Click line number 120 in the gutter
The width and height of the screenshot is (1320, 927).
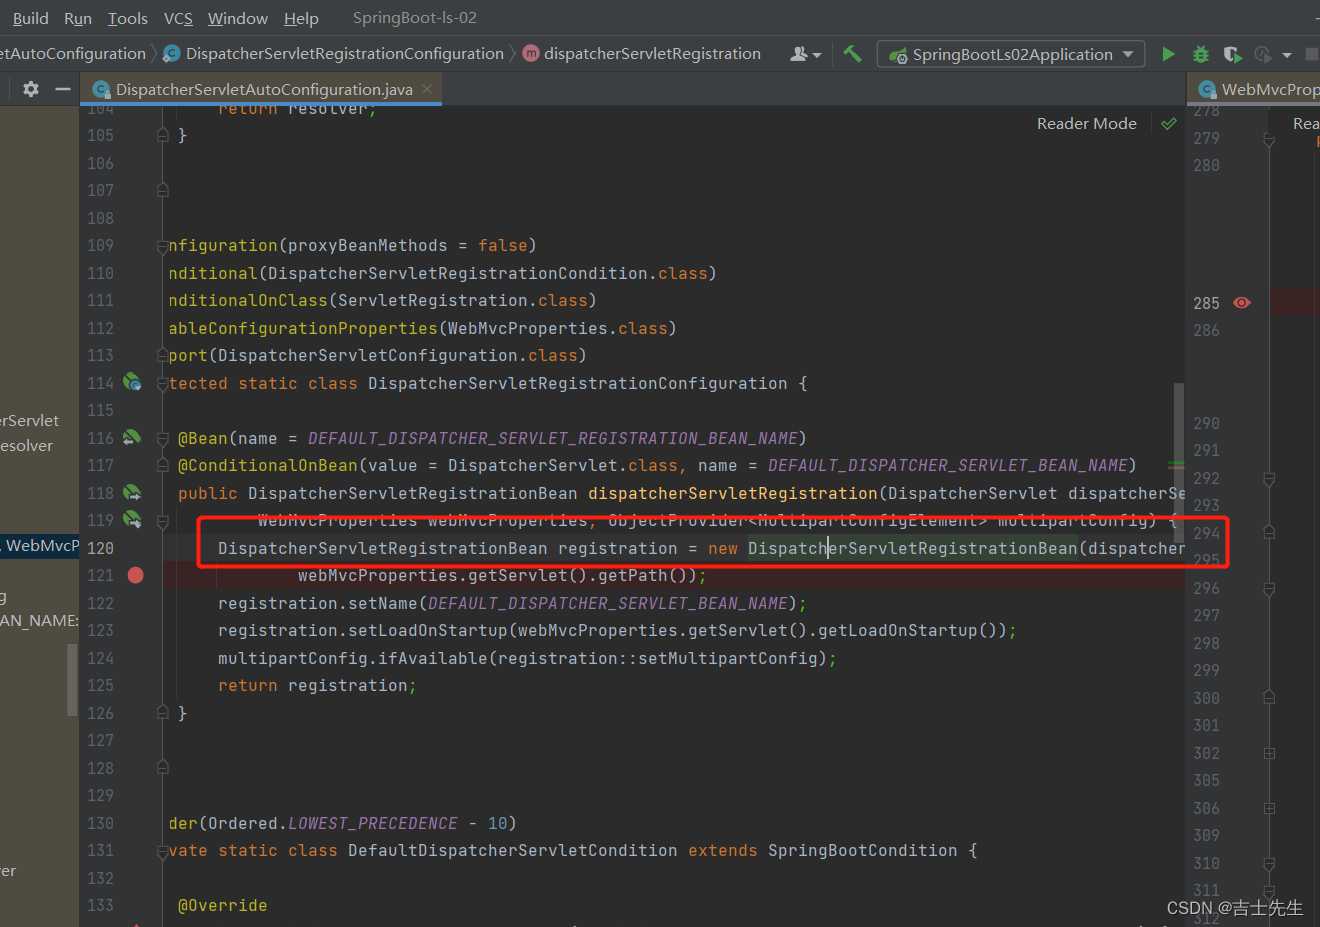coord(100,548)
